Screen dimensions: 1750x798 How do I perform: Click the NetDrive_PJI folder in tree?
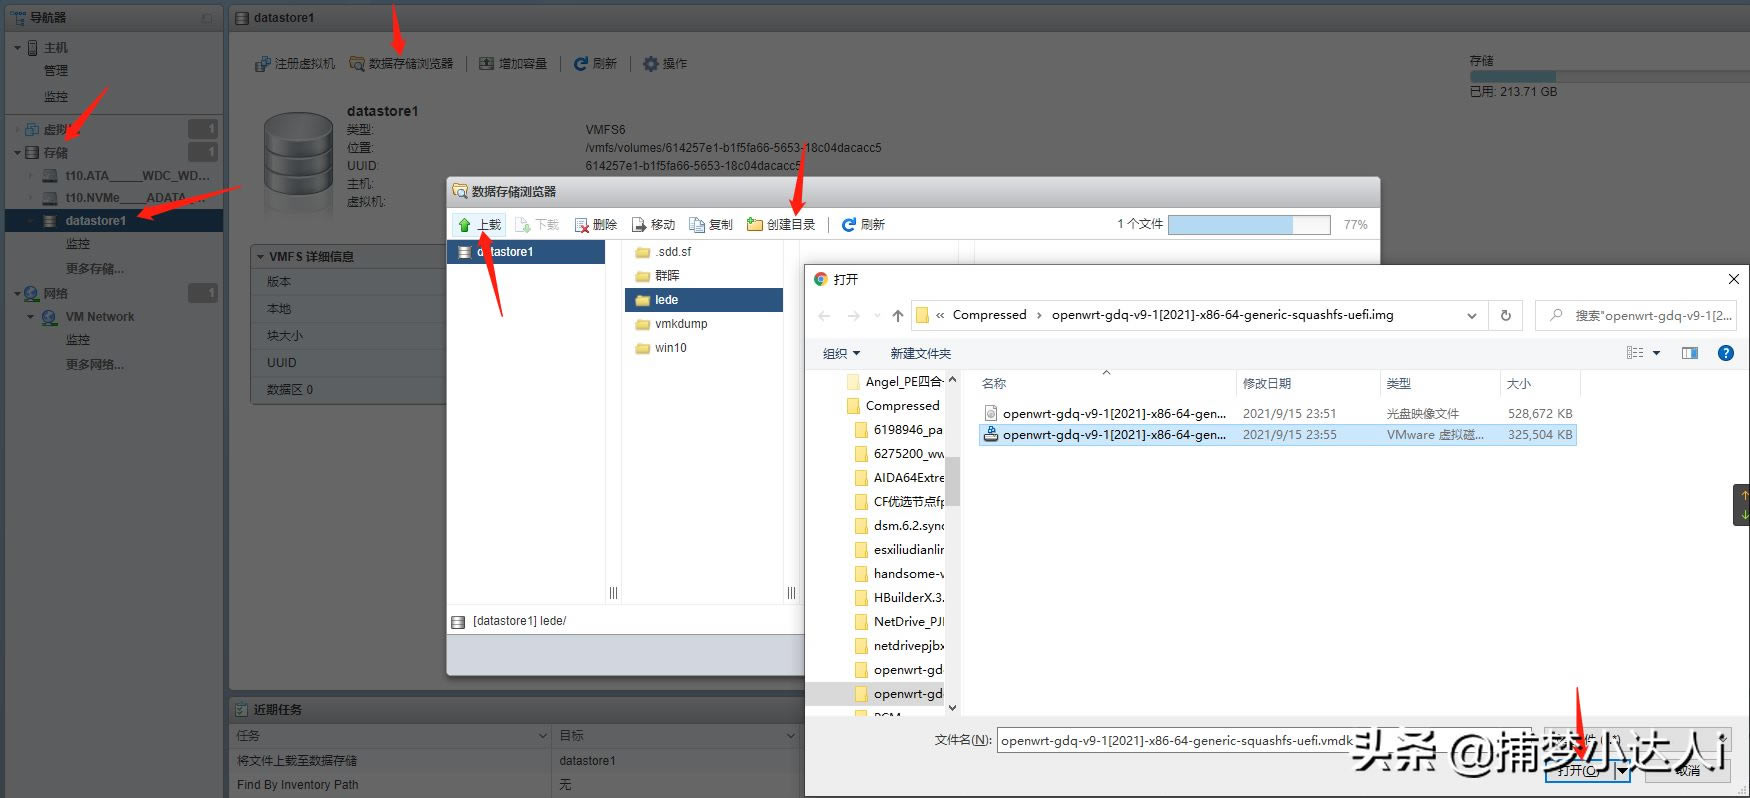pos(899,622)
